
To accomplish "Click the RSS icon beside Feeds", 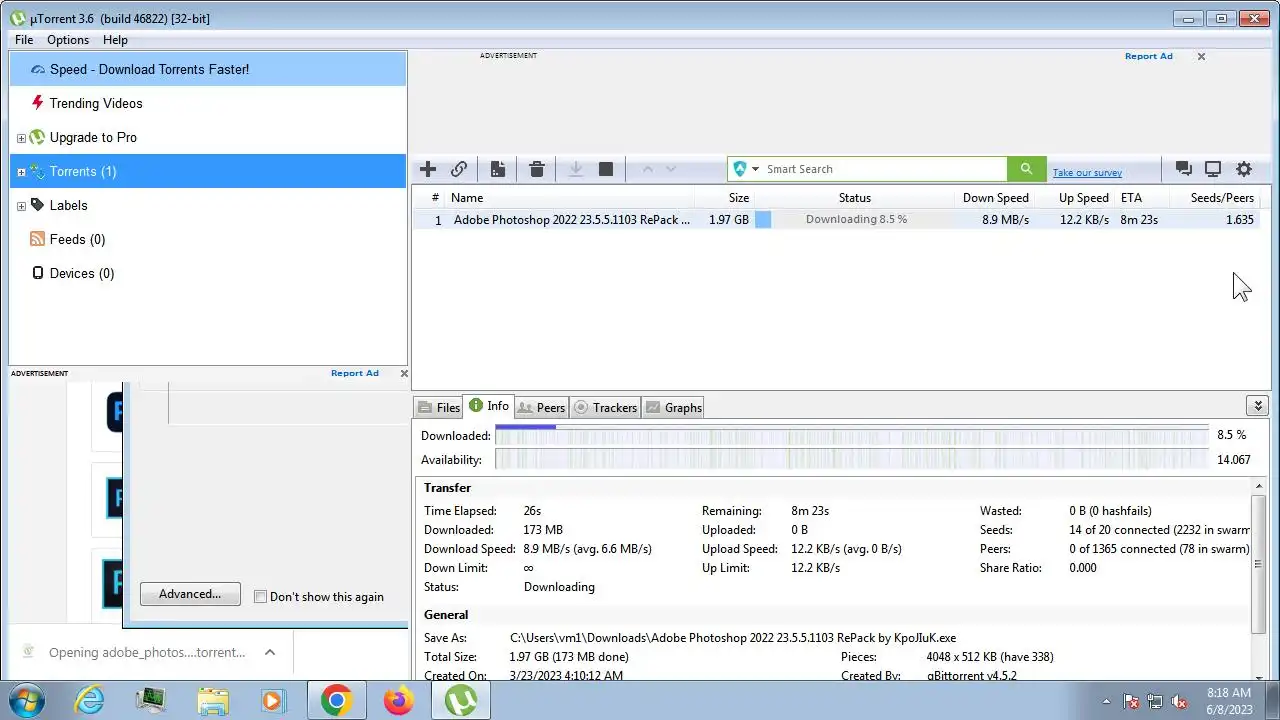I will (x=38, y=239).
